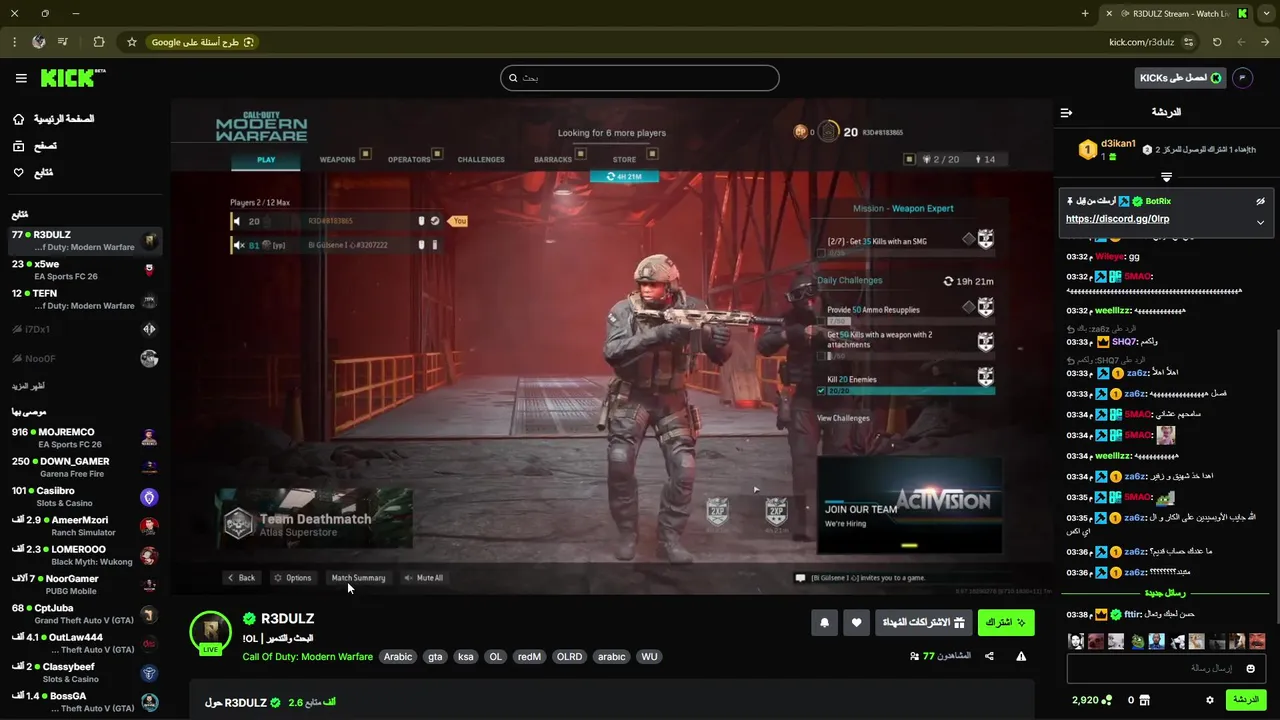Click the R3DULZ streamer avatar with LIVE badge

click(210, 632)
